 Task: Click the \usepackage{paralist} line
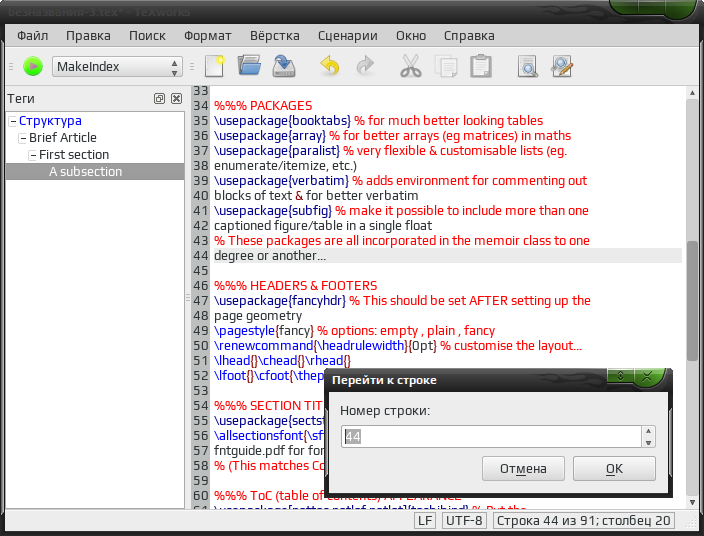point(391,150)
